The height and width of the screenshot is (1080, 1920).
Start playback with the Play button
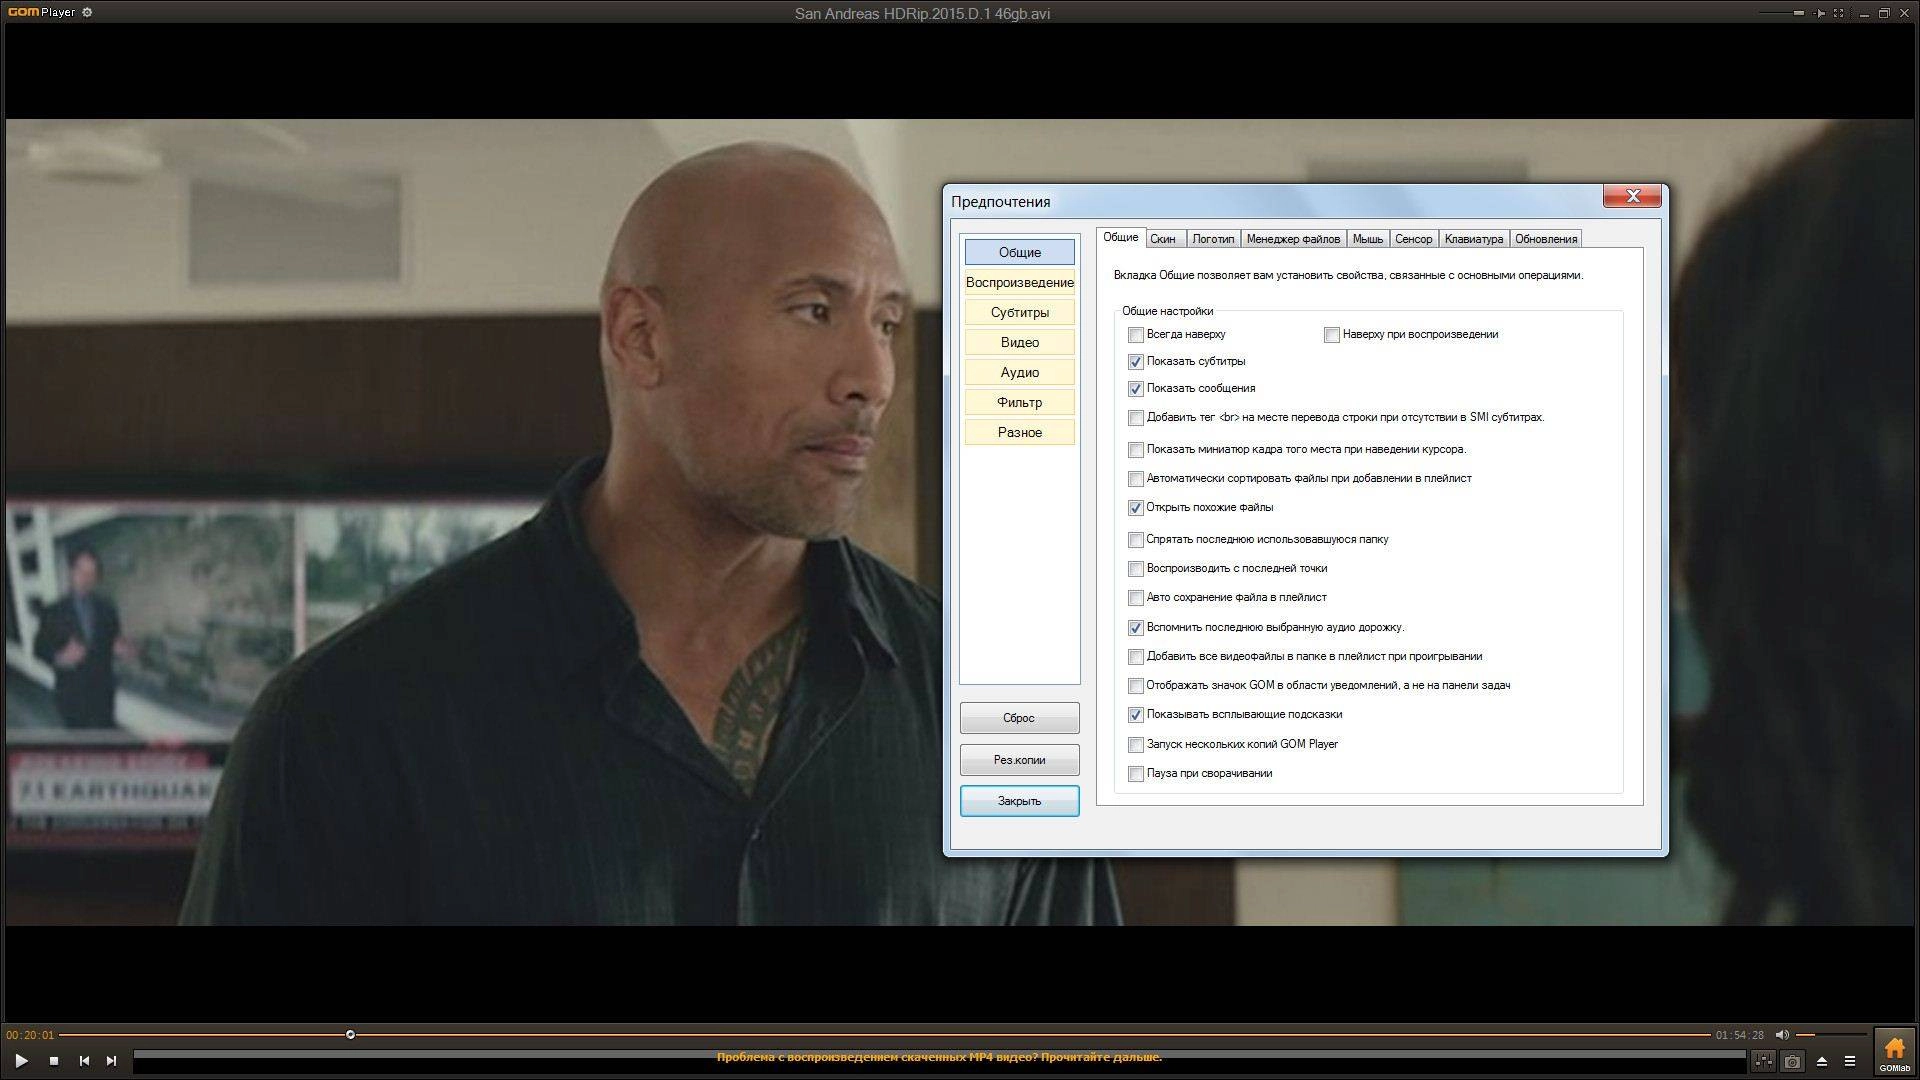pos(21,1061)
